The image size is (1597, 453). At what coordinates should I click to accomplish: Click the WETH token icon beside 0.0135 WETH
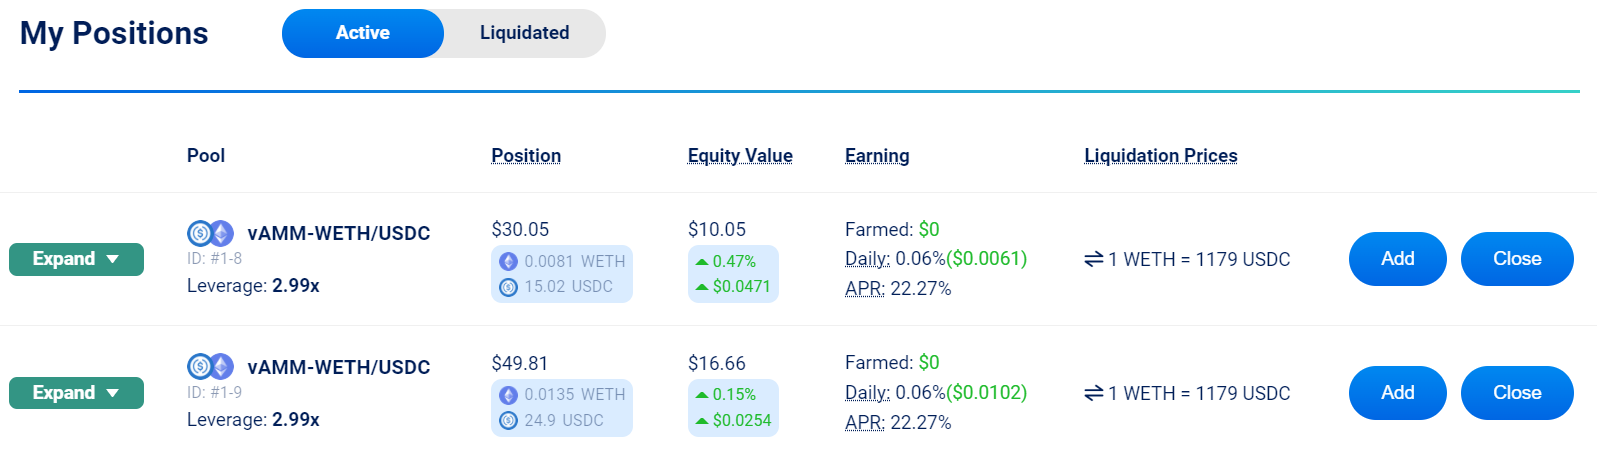pyautogui.click(x=509, y=395)
